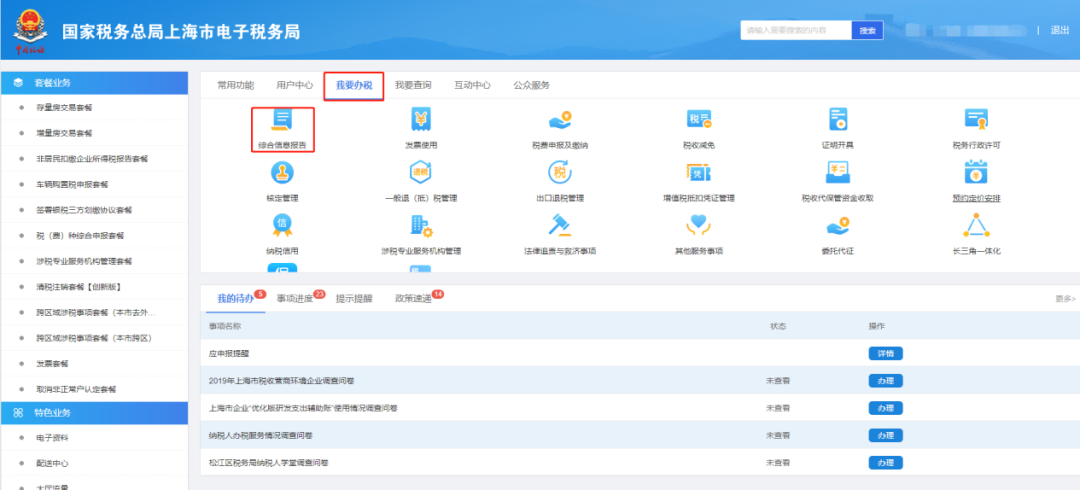The width and height of the screenshot is (1080, 490).
Task: Open 配送中心 under 特色业务
Action: 52,463
